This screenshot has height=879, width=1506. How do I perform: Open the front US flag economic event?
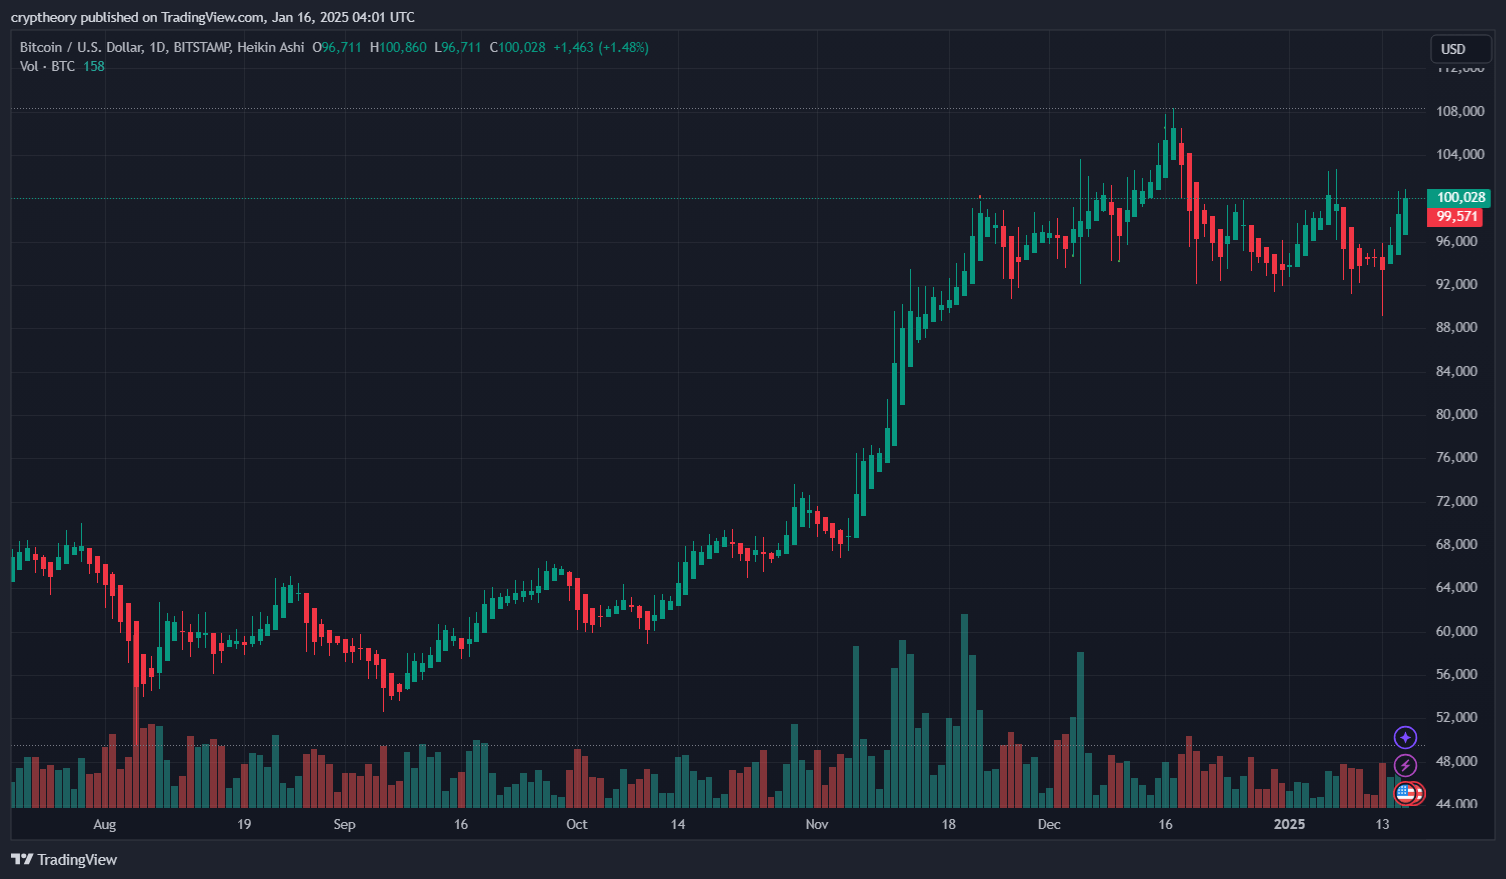[1406, 794]
